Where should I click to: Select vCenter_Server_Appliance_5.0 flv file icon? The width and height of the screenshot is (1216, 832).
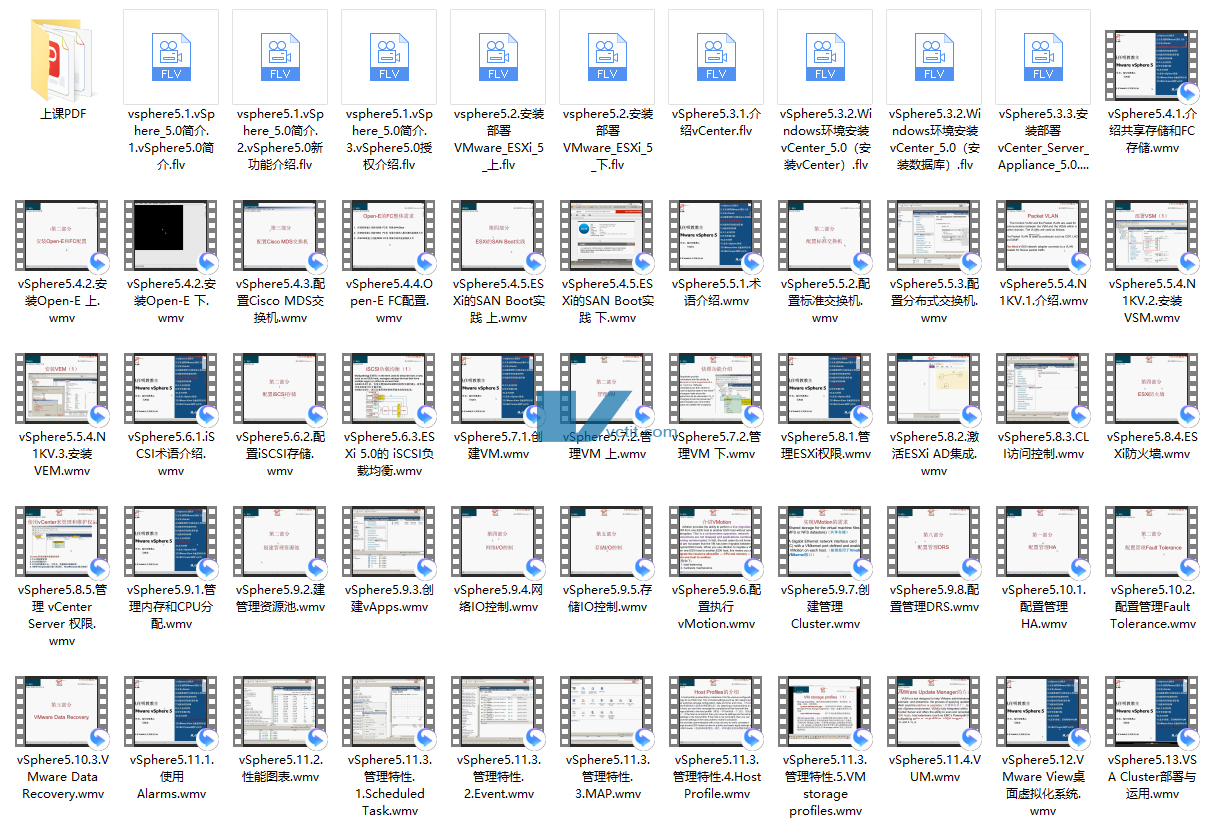pyautogui.click(x=1043, y=56)
